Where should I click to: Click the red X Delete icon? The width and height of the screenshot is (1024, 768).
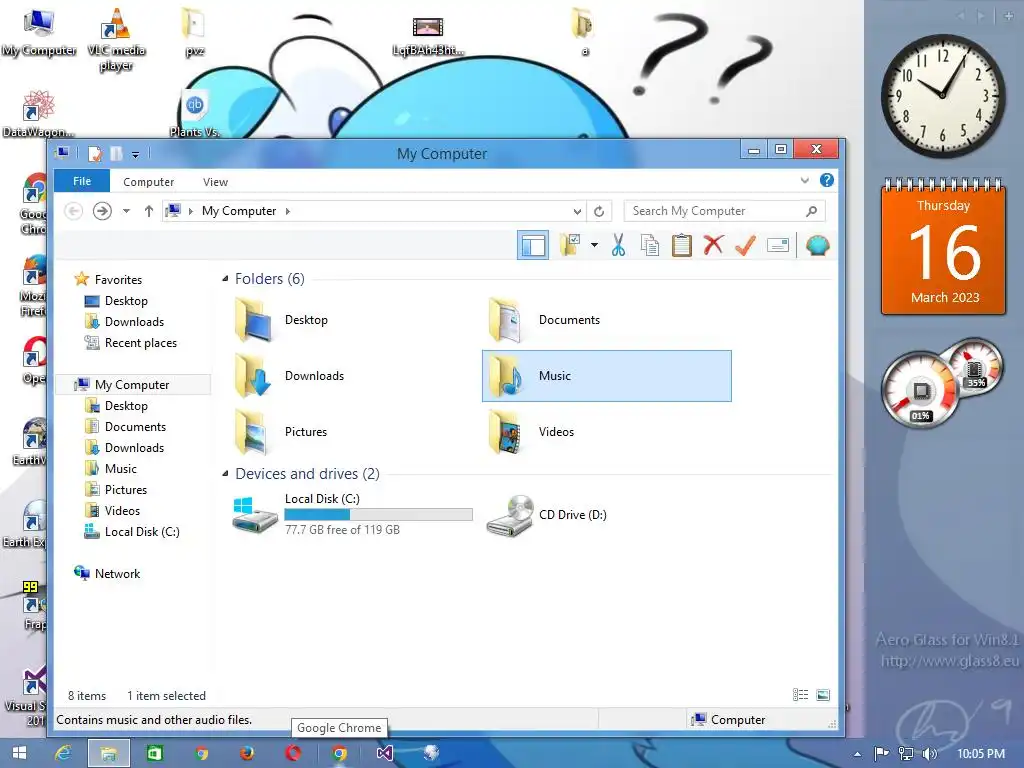coord(713,246)
